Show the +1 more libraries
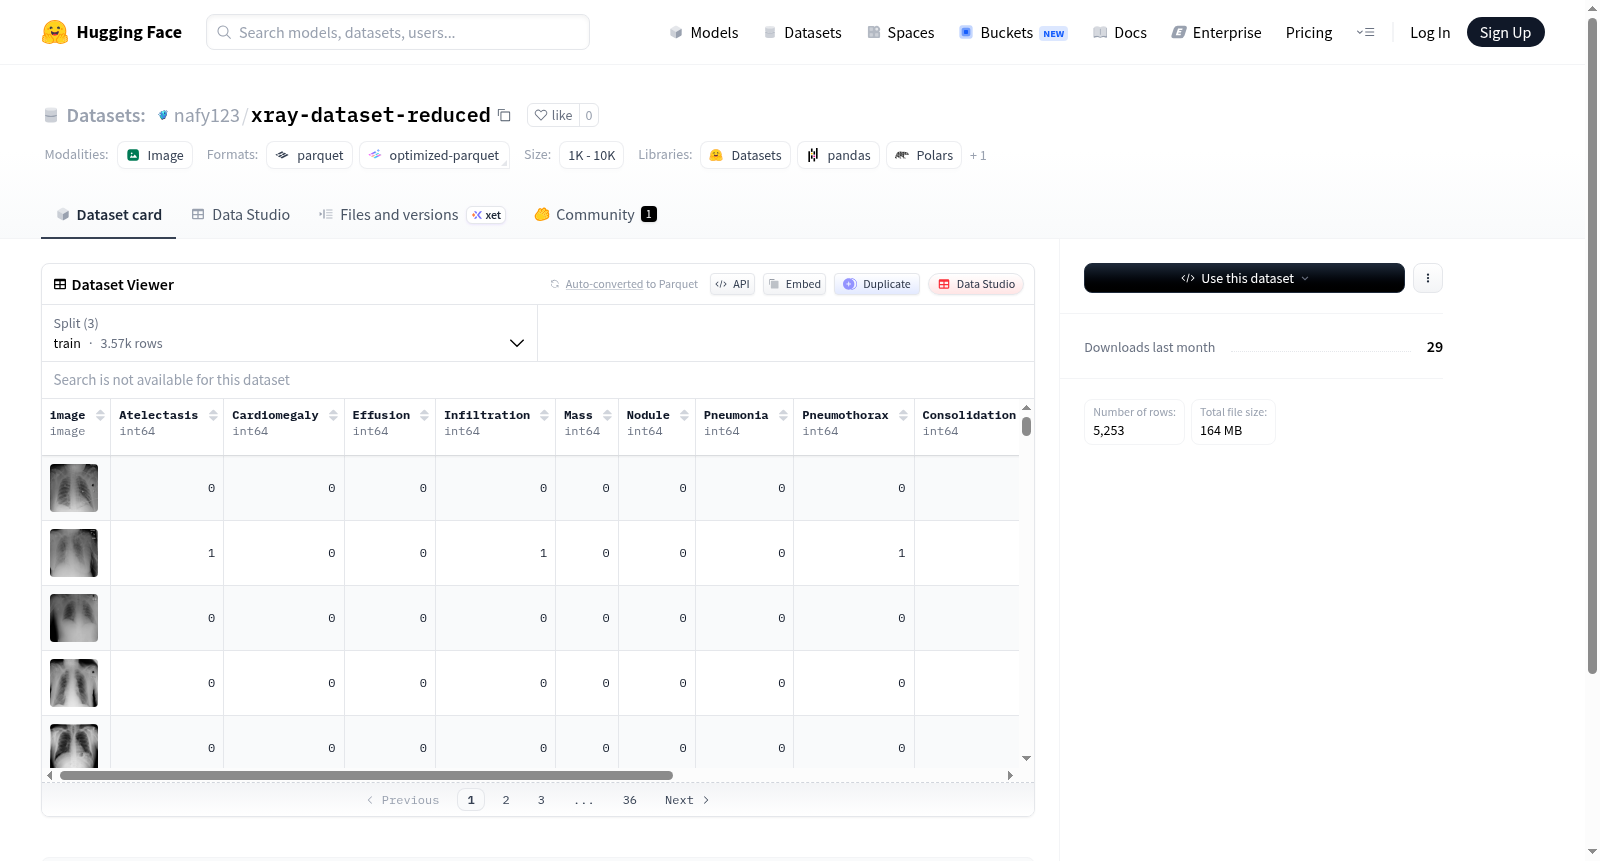 click(x=978, y=156)
